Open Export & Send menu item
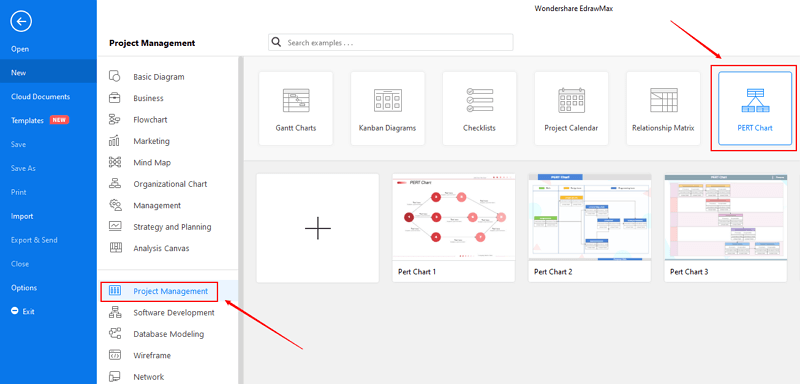This screenshot has height=384, width=800. click(34, 240)
